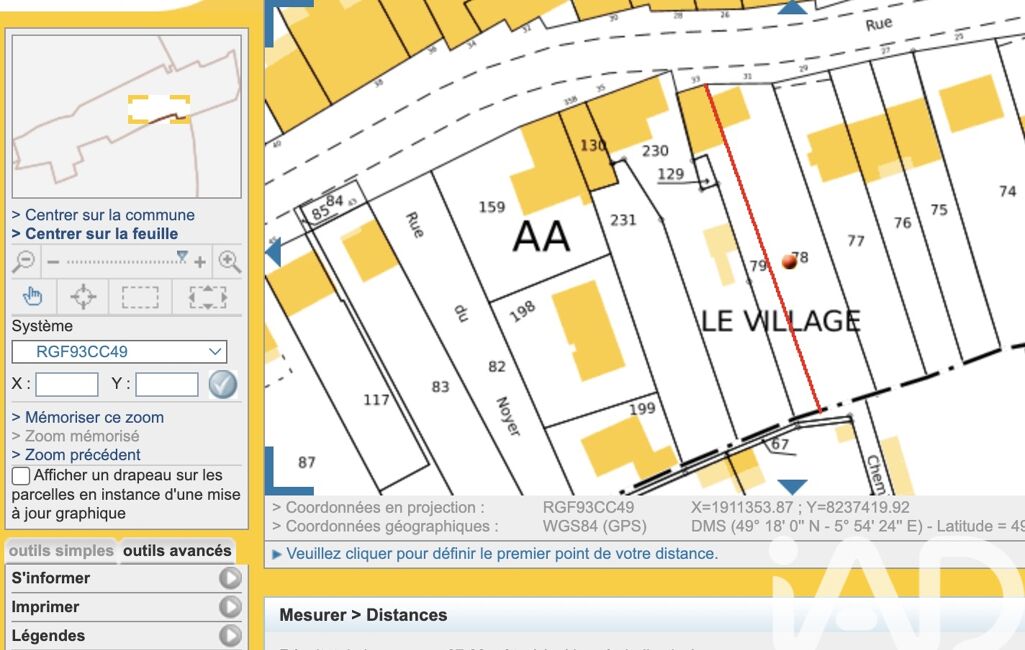Screen dimensions: 1025x650
Task: Enable the 'Afficher un drapeau' checkbox
Action: tap(21, 476)
